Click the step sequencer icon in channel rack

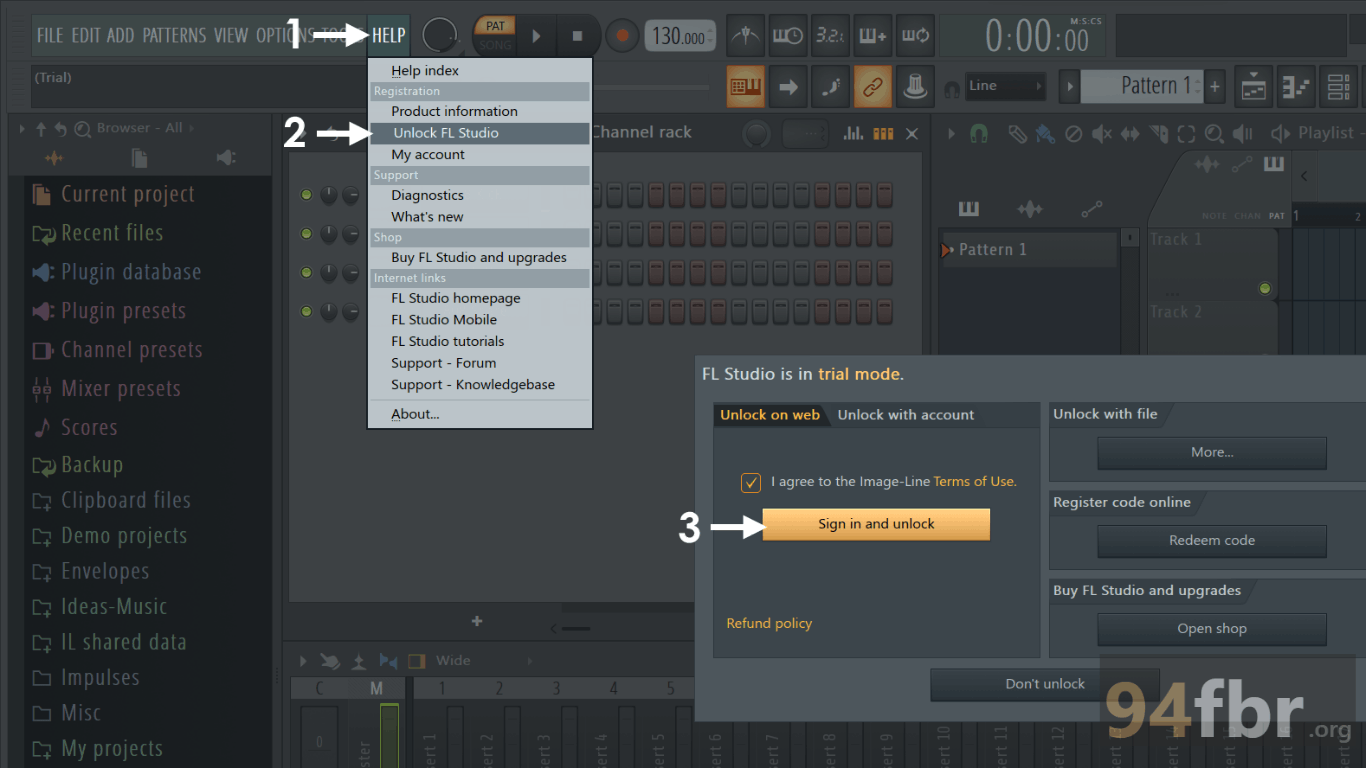[883, 133]
